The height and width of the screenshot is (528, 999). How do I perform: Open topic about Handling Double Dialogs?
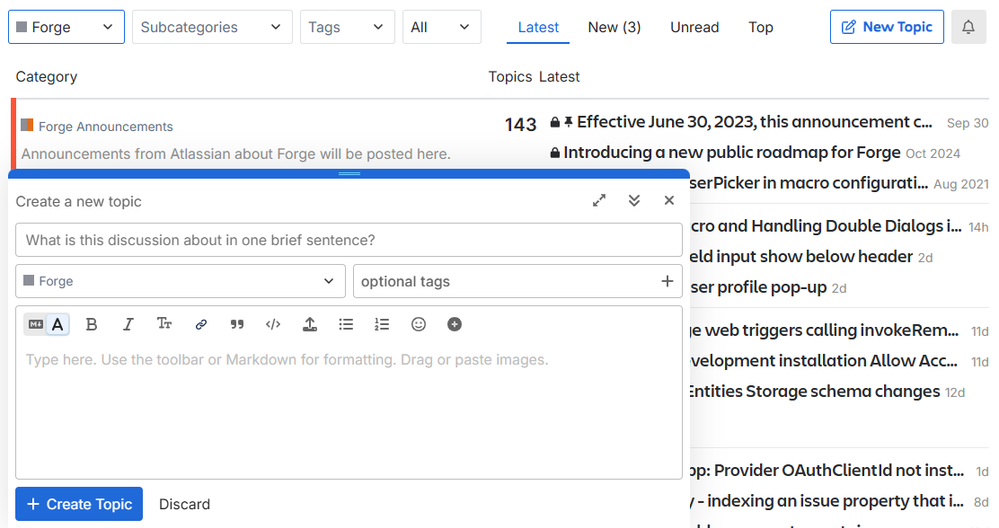(826, 226)
